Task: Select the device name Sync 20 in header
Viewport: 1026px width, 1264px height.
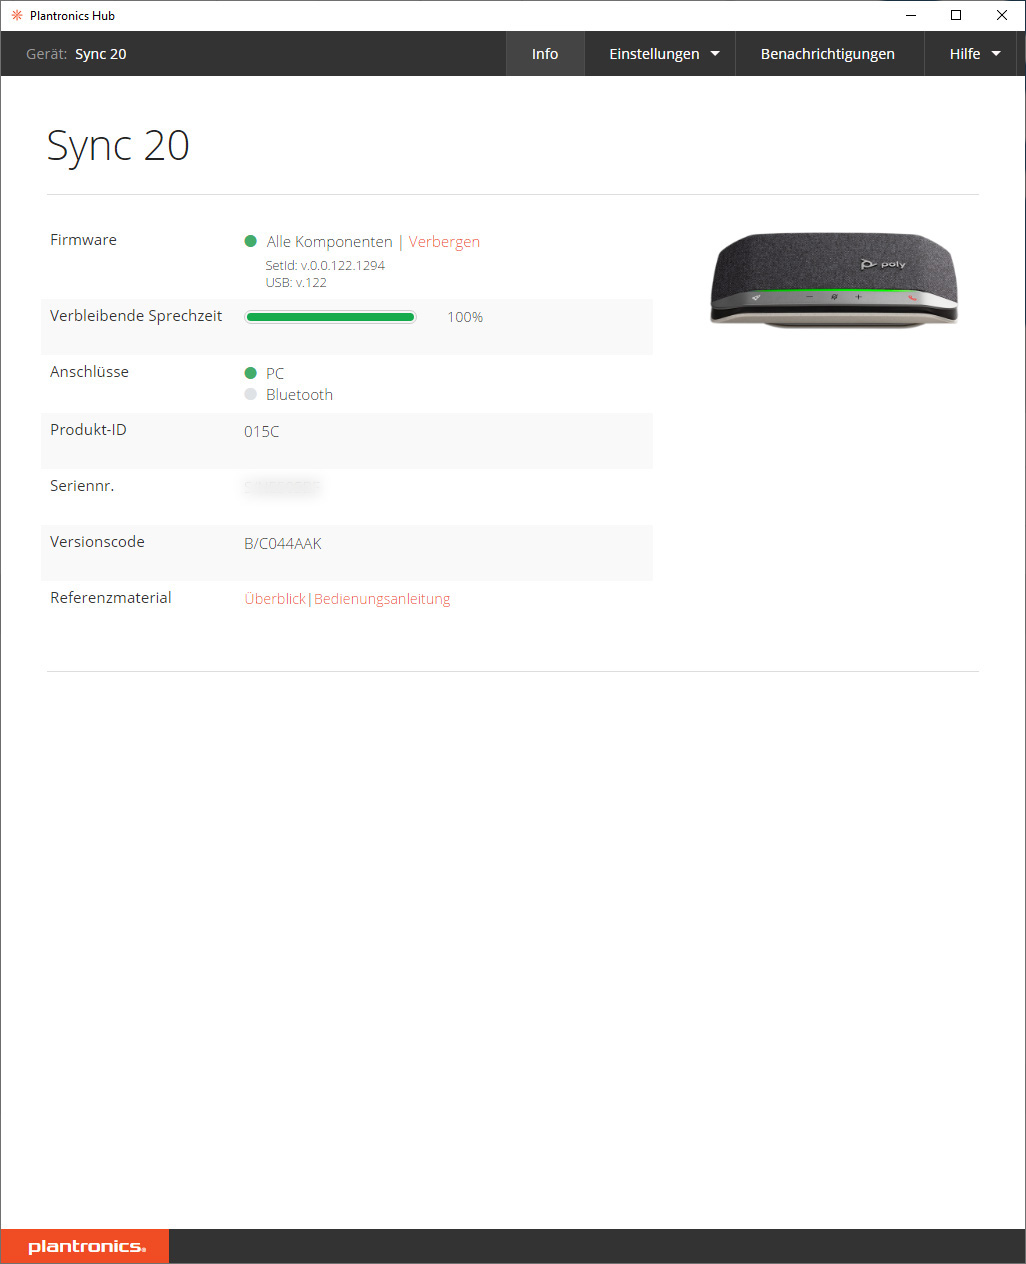Action: [x=101, y=54]
